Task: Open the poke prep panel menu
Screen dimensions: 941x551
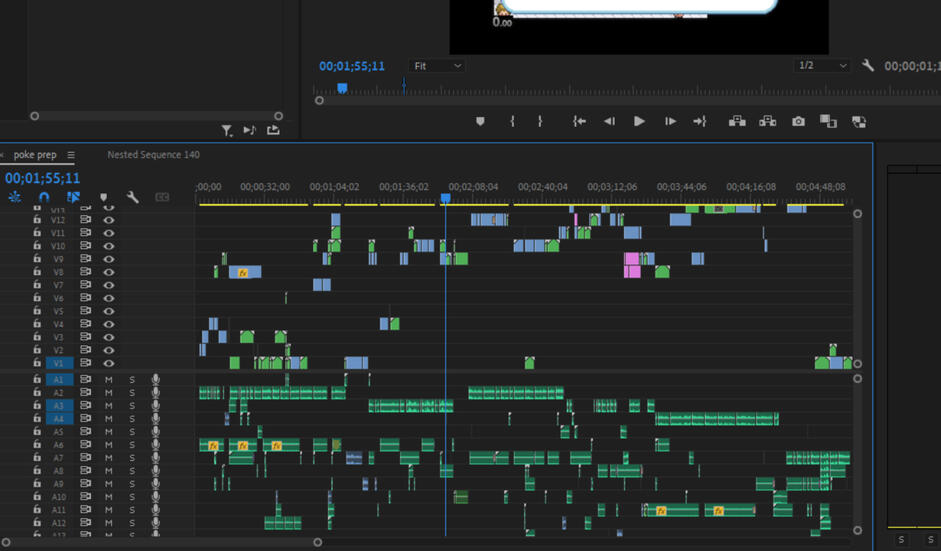Action: click(71, 156)
